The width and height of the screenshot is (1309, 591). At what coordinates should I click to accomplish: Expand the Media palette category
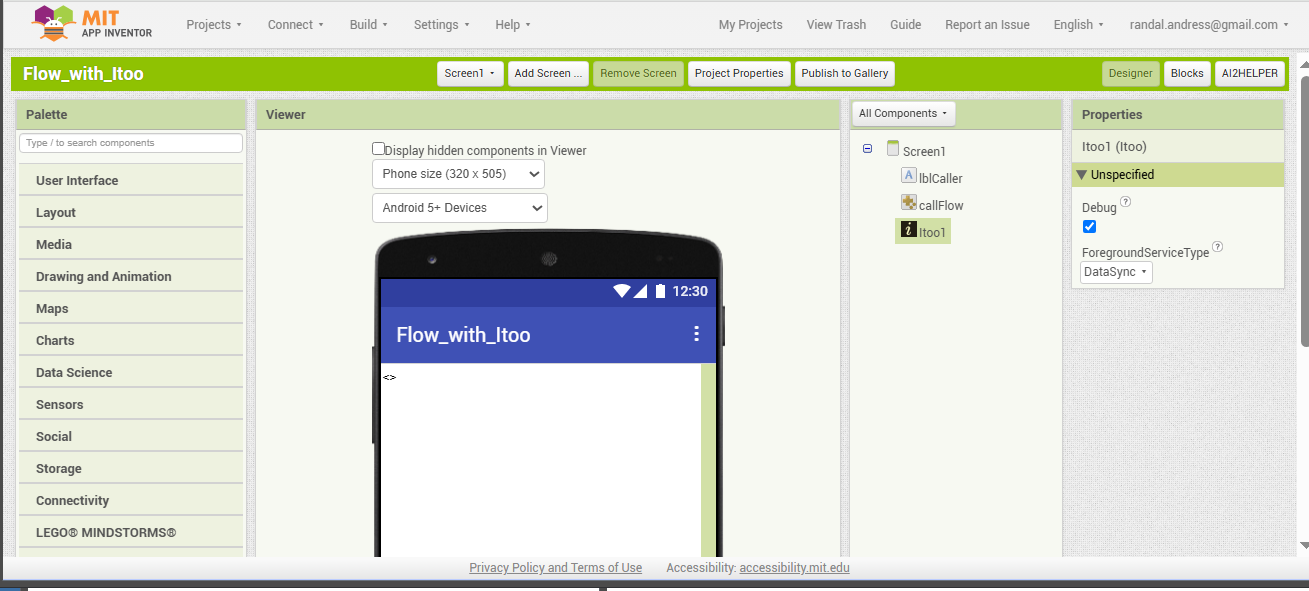[x=131, y=245]
